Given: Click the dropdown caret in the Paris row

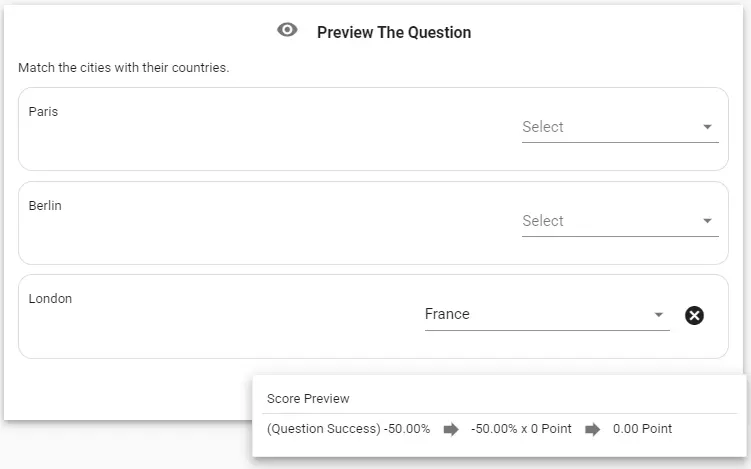Looking at the screenshot, I should point(707,127).
